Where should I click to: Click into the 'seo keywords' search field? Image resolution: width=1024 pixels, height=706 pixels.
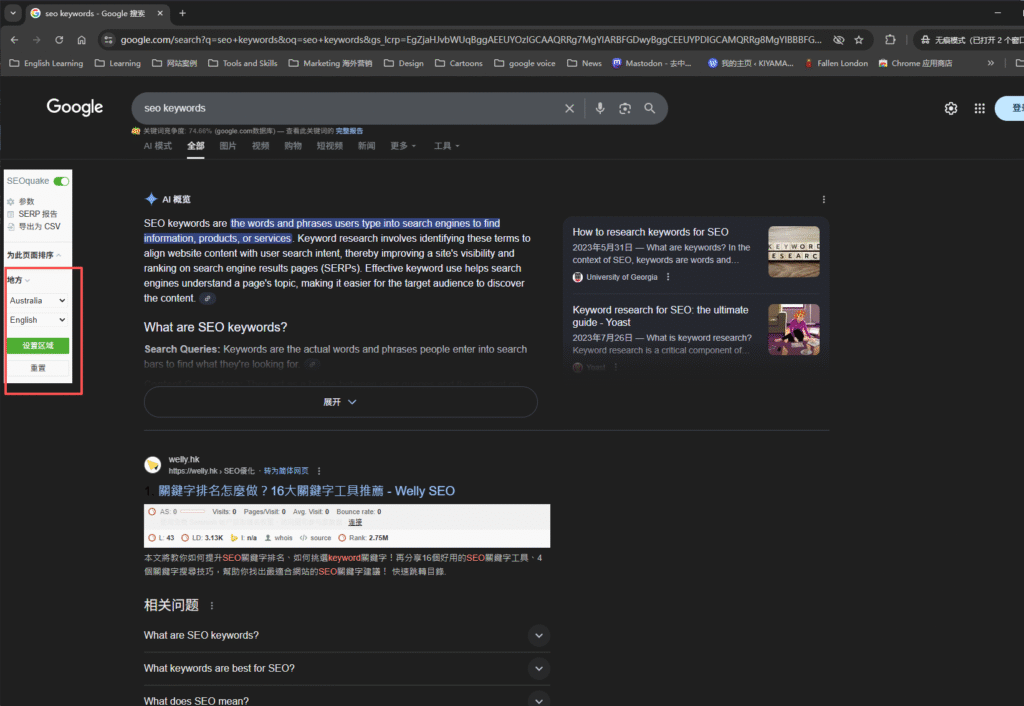[340, 108]
